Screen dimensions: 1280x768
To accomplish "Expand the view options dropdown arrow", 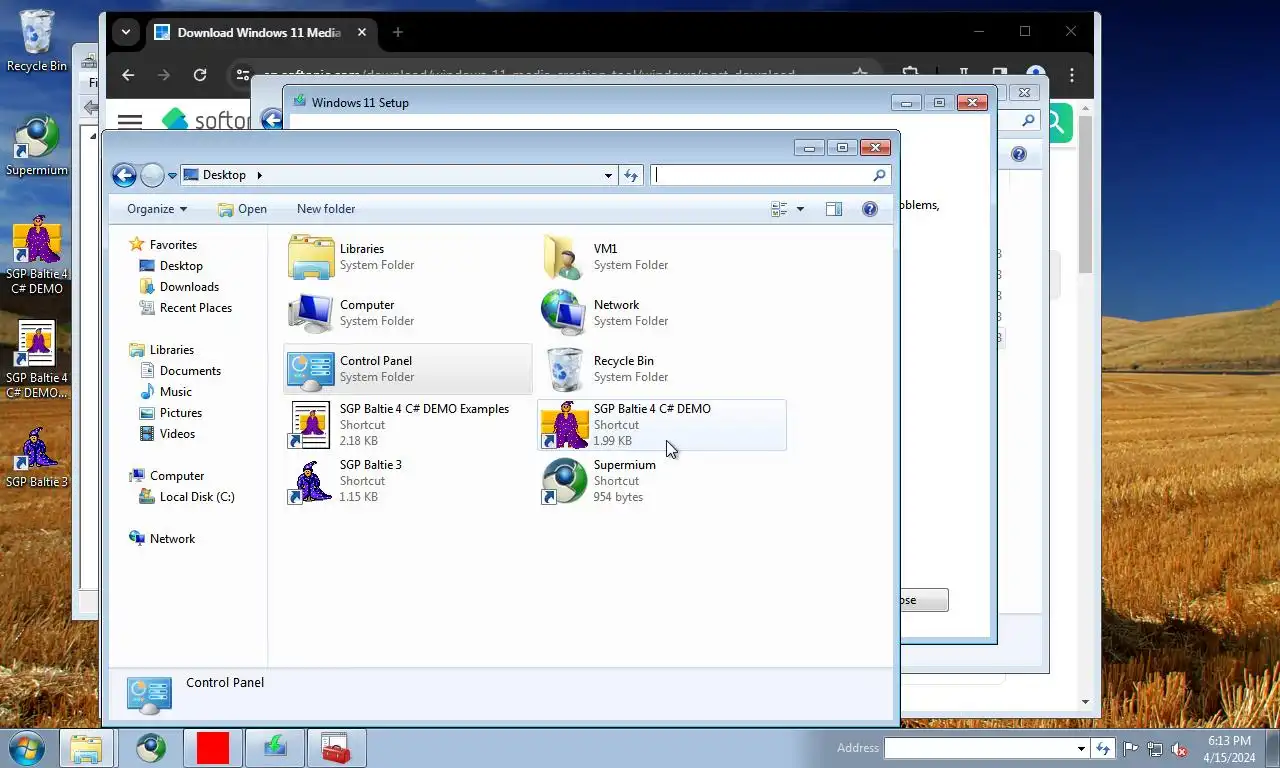I will tap(800, 209).
